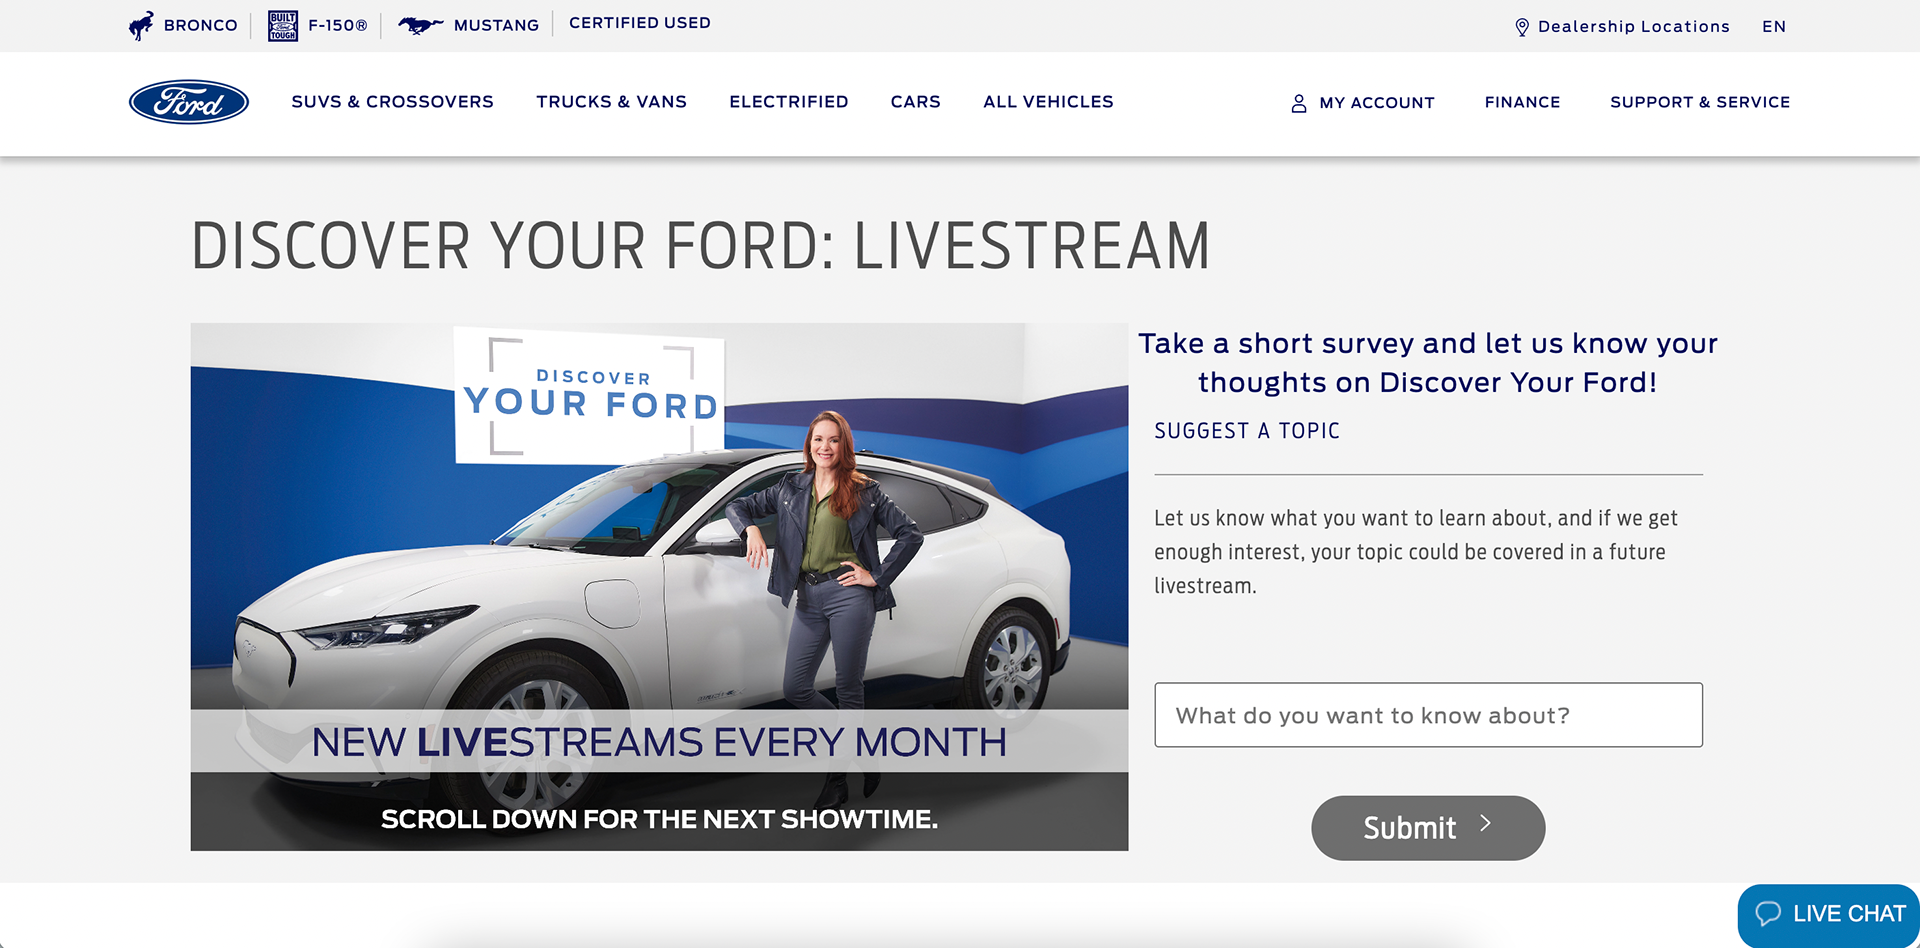Screen dimensions: 1920x948
Task: Open the SUPPORT & SERVICE menu
Action: point(1700,102)
